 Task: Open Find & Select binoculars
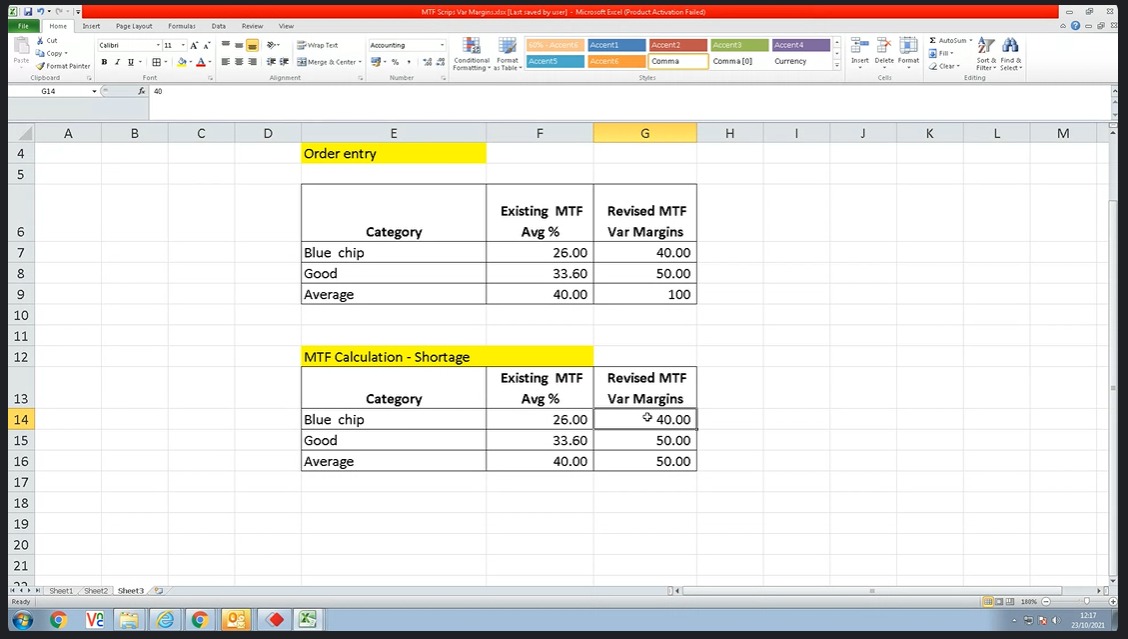coord(1010,53)
